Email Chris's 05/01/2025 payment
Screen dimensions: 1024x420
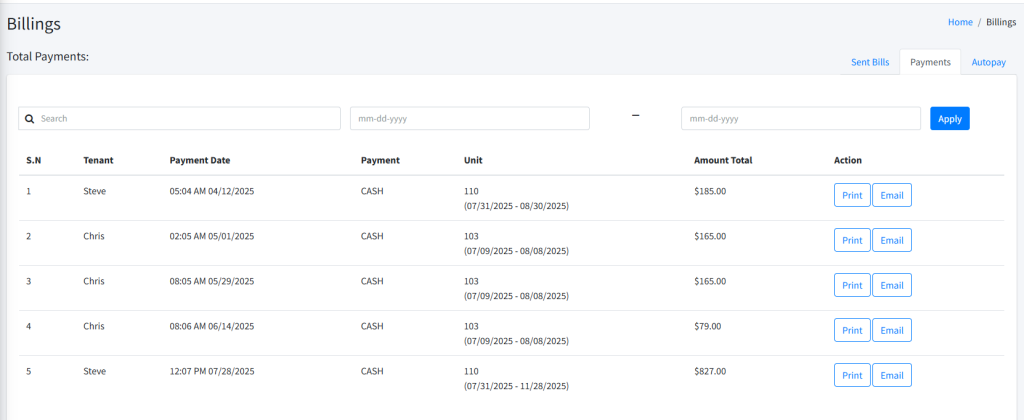point(891,240)
